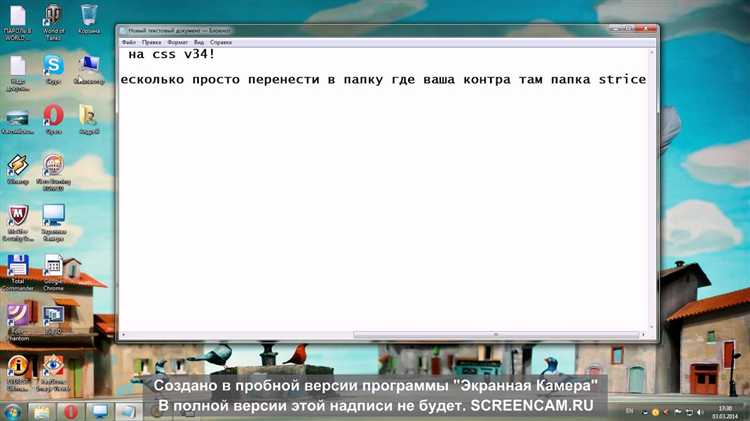Image resolution: width=750 pixels, height=421 pixels.
Task: Click the Windows Start button
Action: [14, 411]
